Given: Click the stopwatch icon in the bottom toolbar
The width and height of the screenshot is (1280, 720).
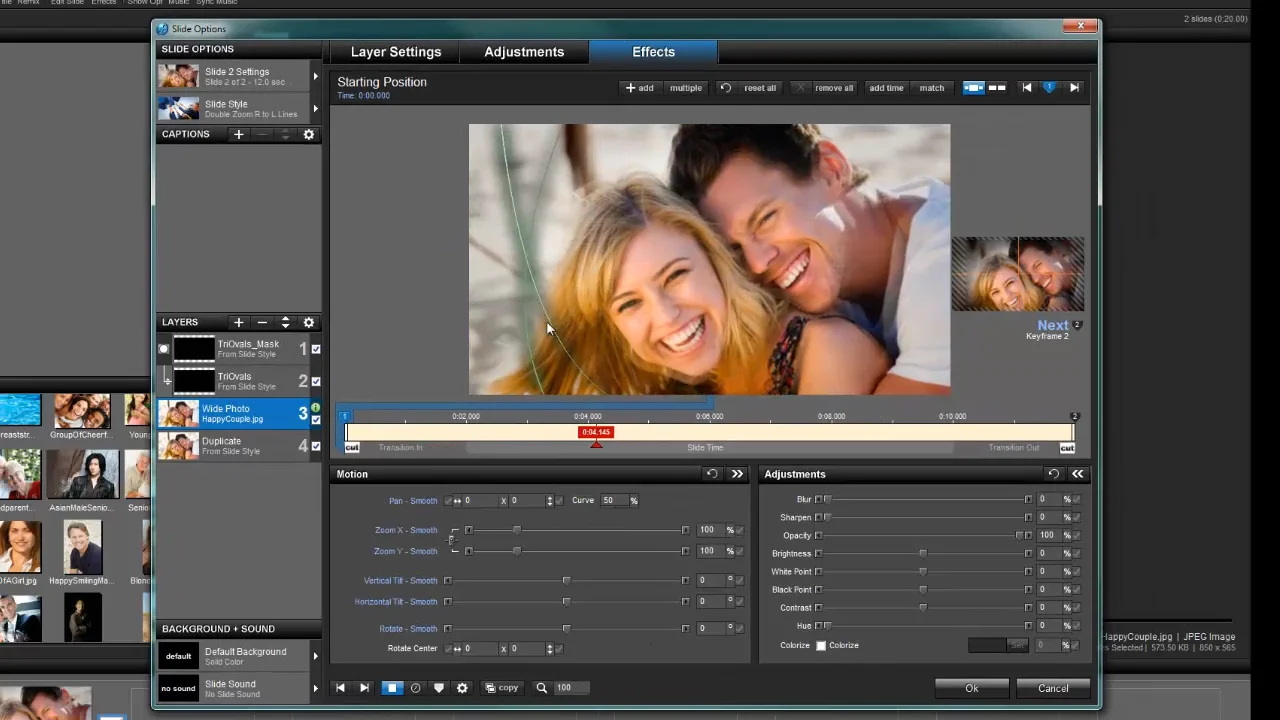Looking at the screenshot, I should click(x=415, y=688).
